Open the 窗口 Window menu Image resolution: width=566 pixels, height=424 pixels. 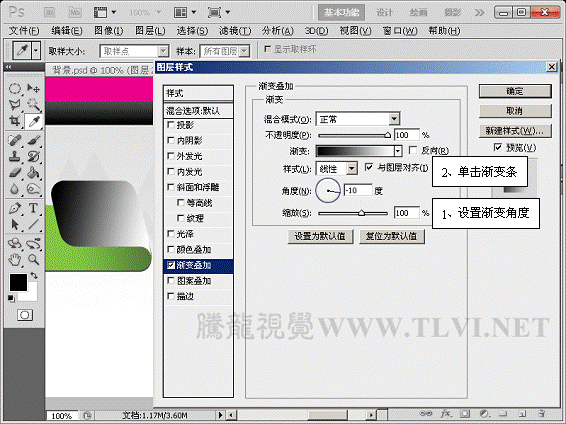(400, 31)
